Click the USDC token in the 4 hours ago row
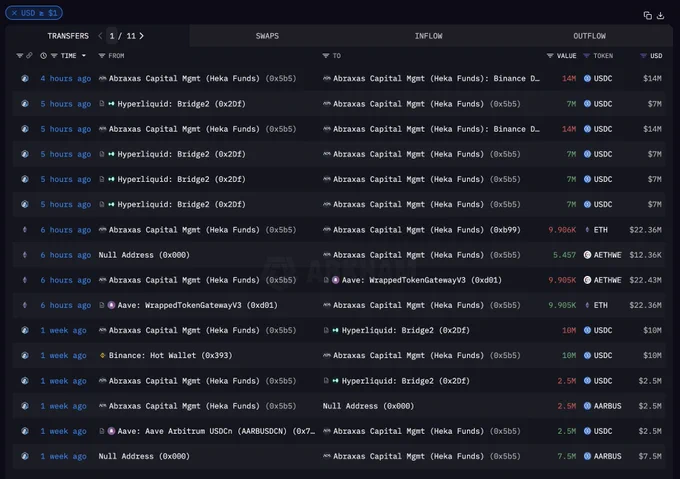The image size is (680, 479). click(x=598, y=78)
